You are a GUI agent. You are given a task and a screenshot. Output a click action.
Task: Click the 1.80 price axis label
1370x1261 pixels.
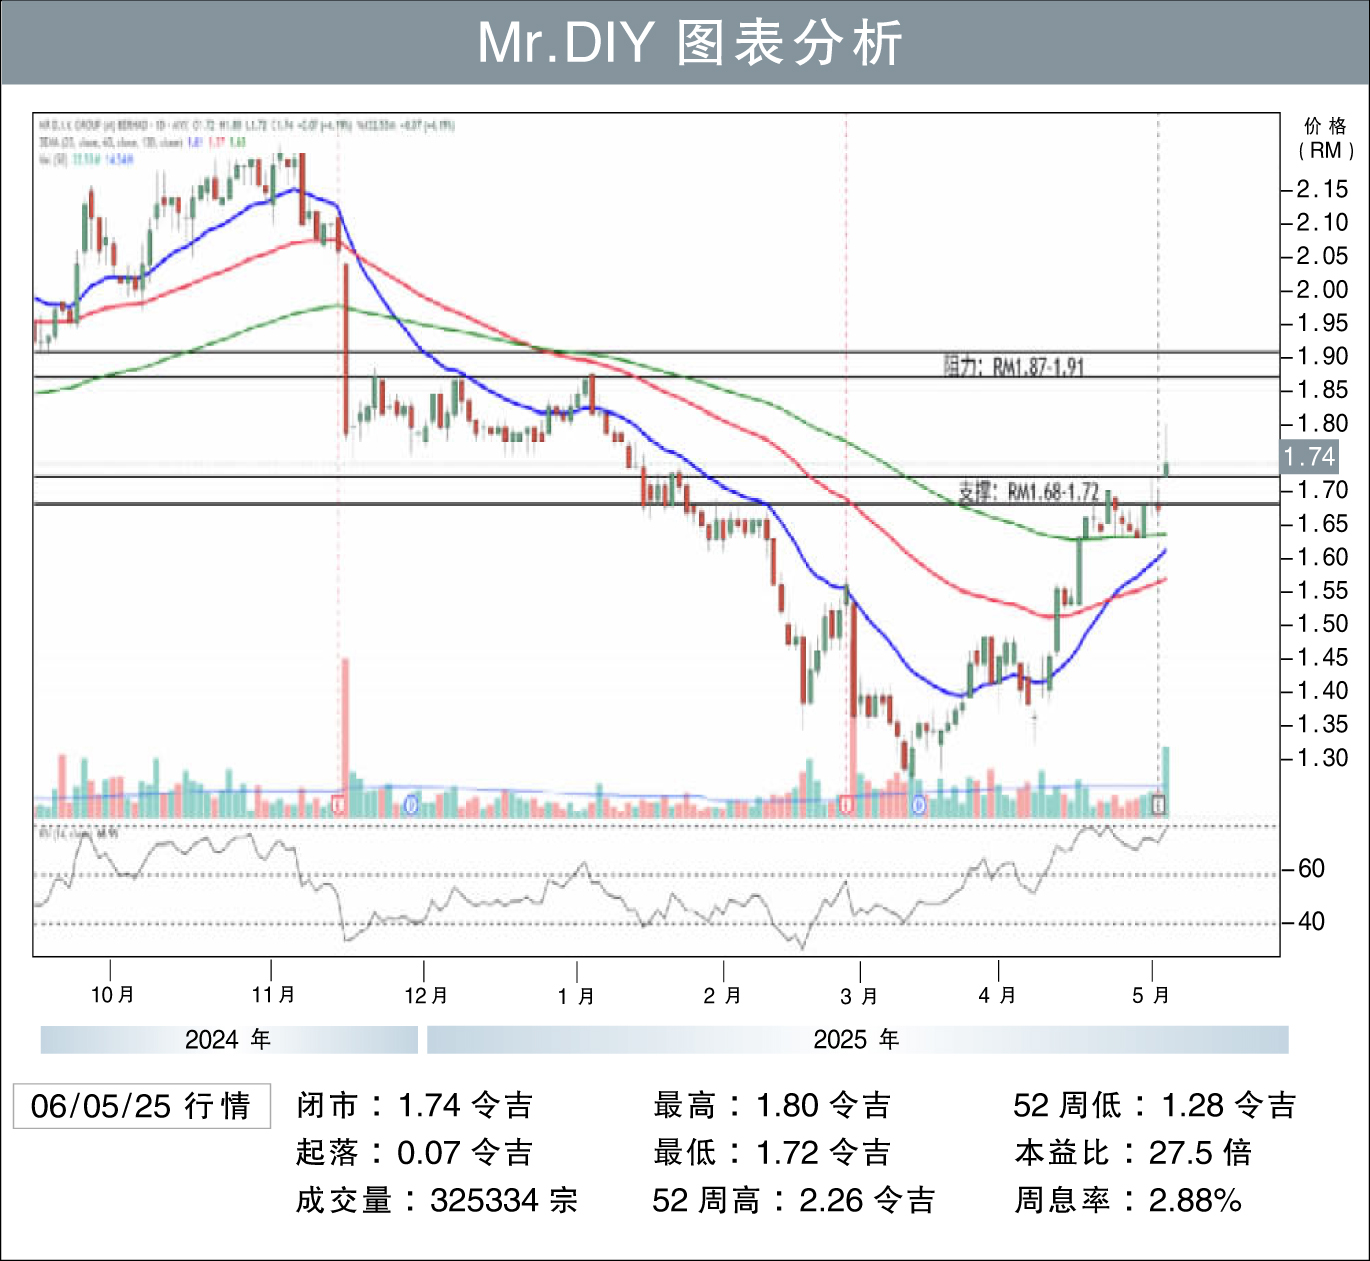1321,424
